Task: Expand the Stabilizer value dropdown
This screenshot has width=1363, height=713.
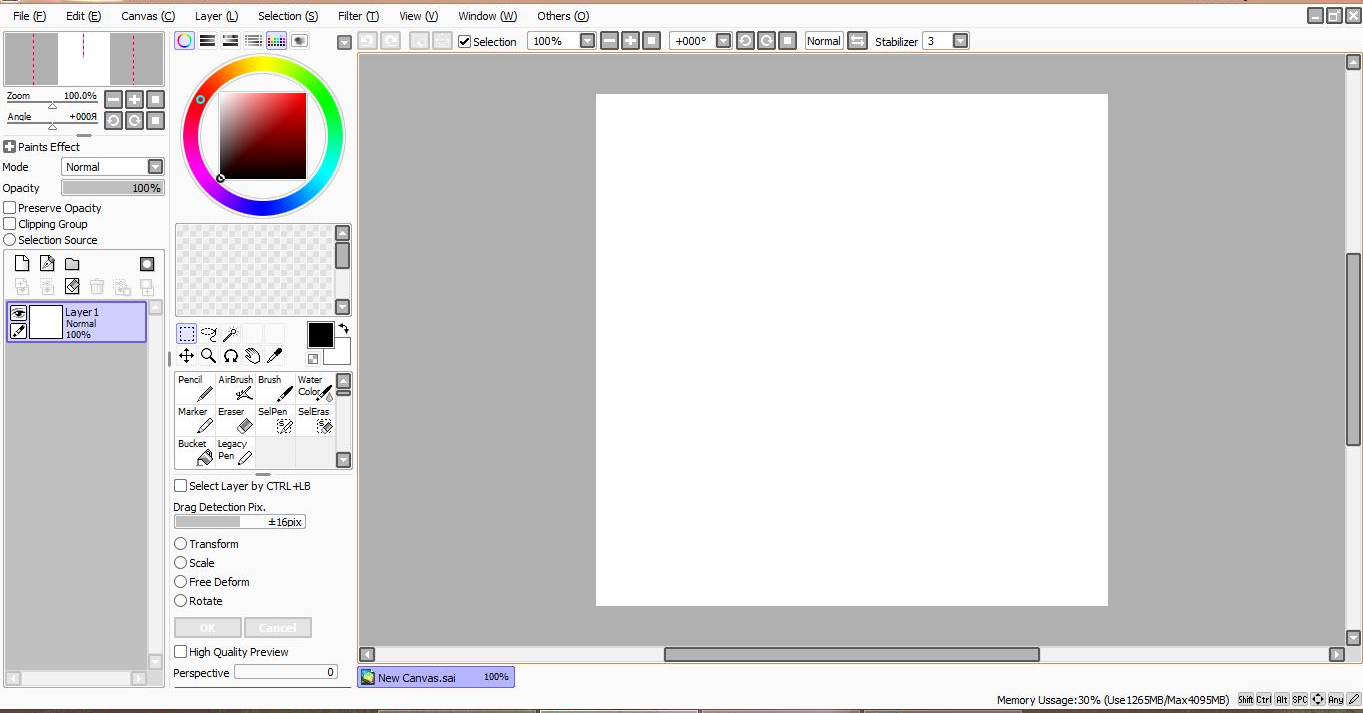Action: coord(960,41)
